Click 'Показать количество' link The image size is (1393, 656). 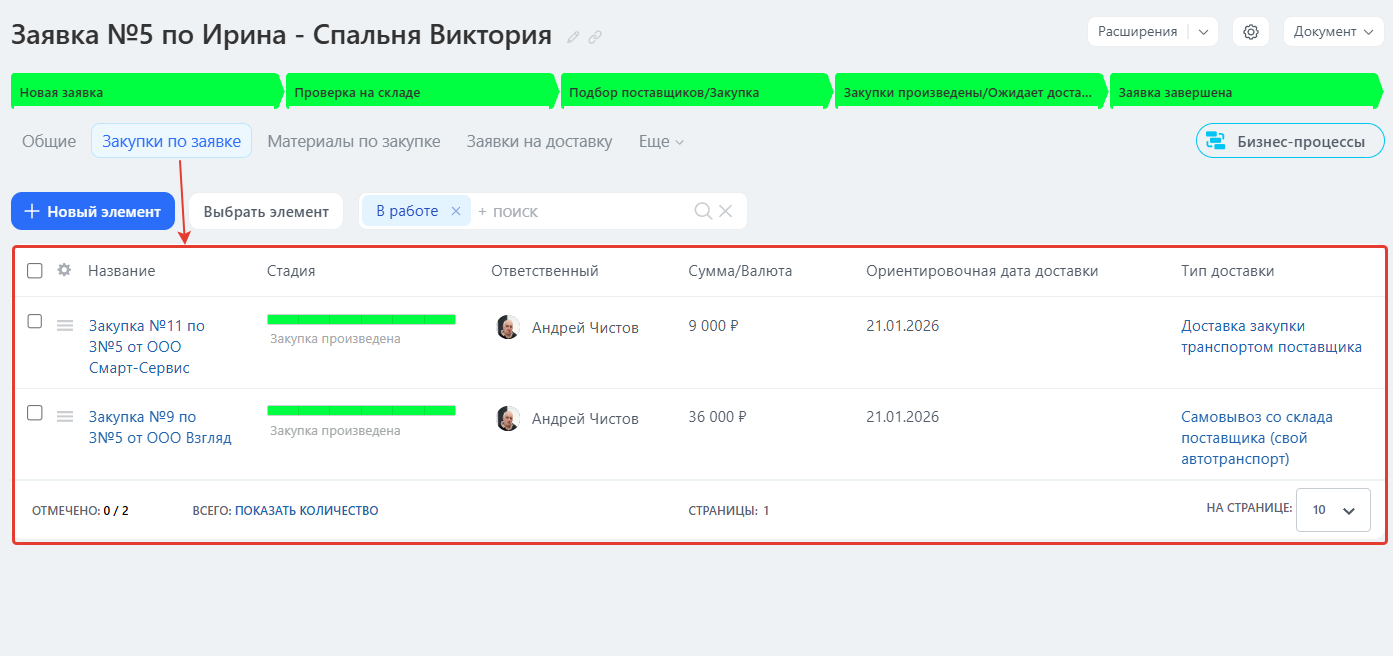306,511
